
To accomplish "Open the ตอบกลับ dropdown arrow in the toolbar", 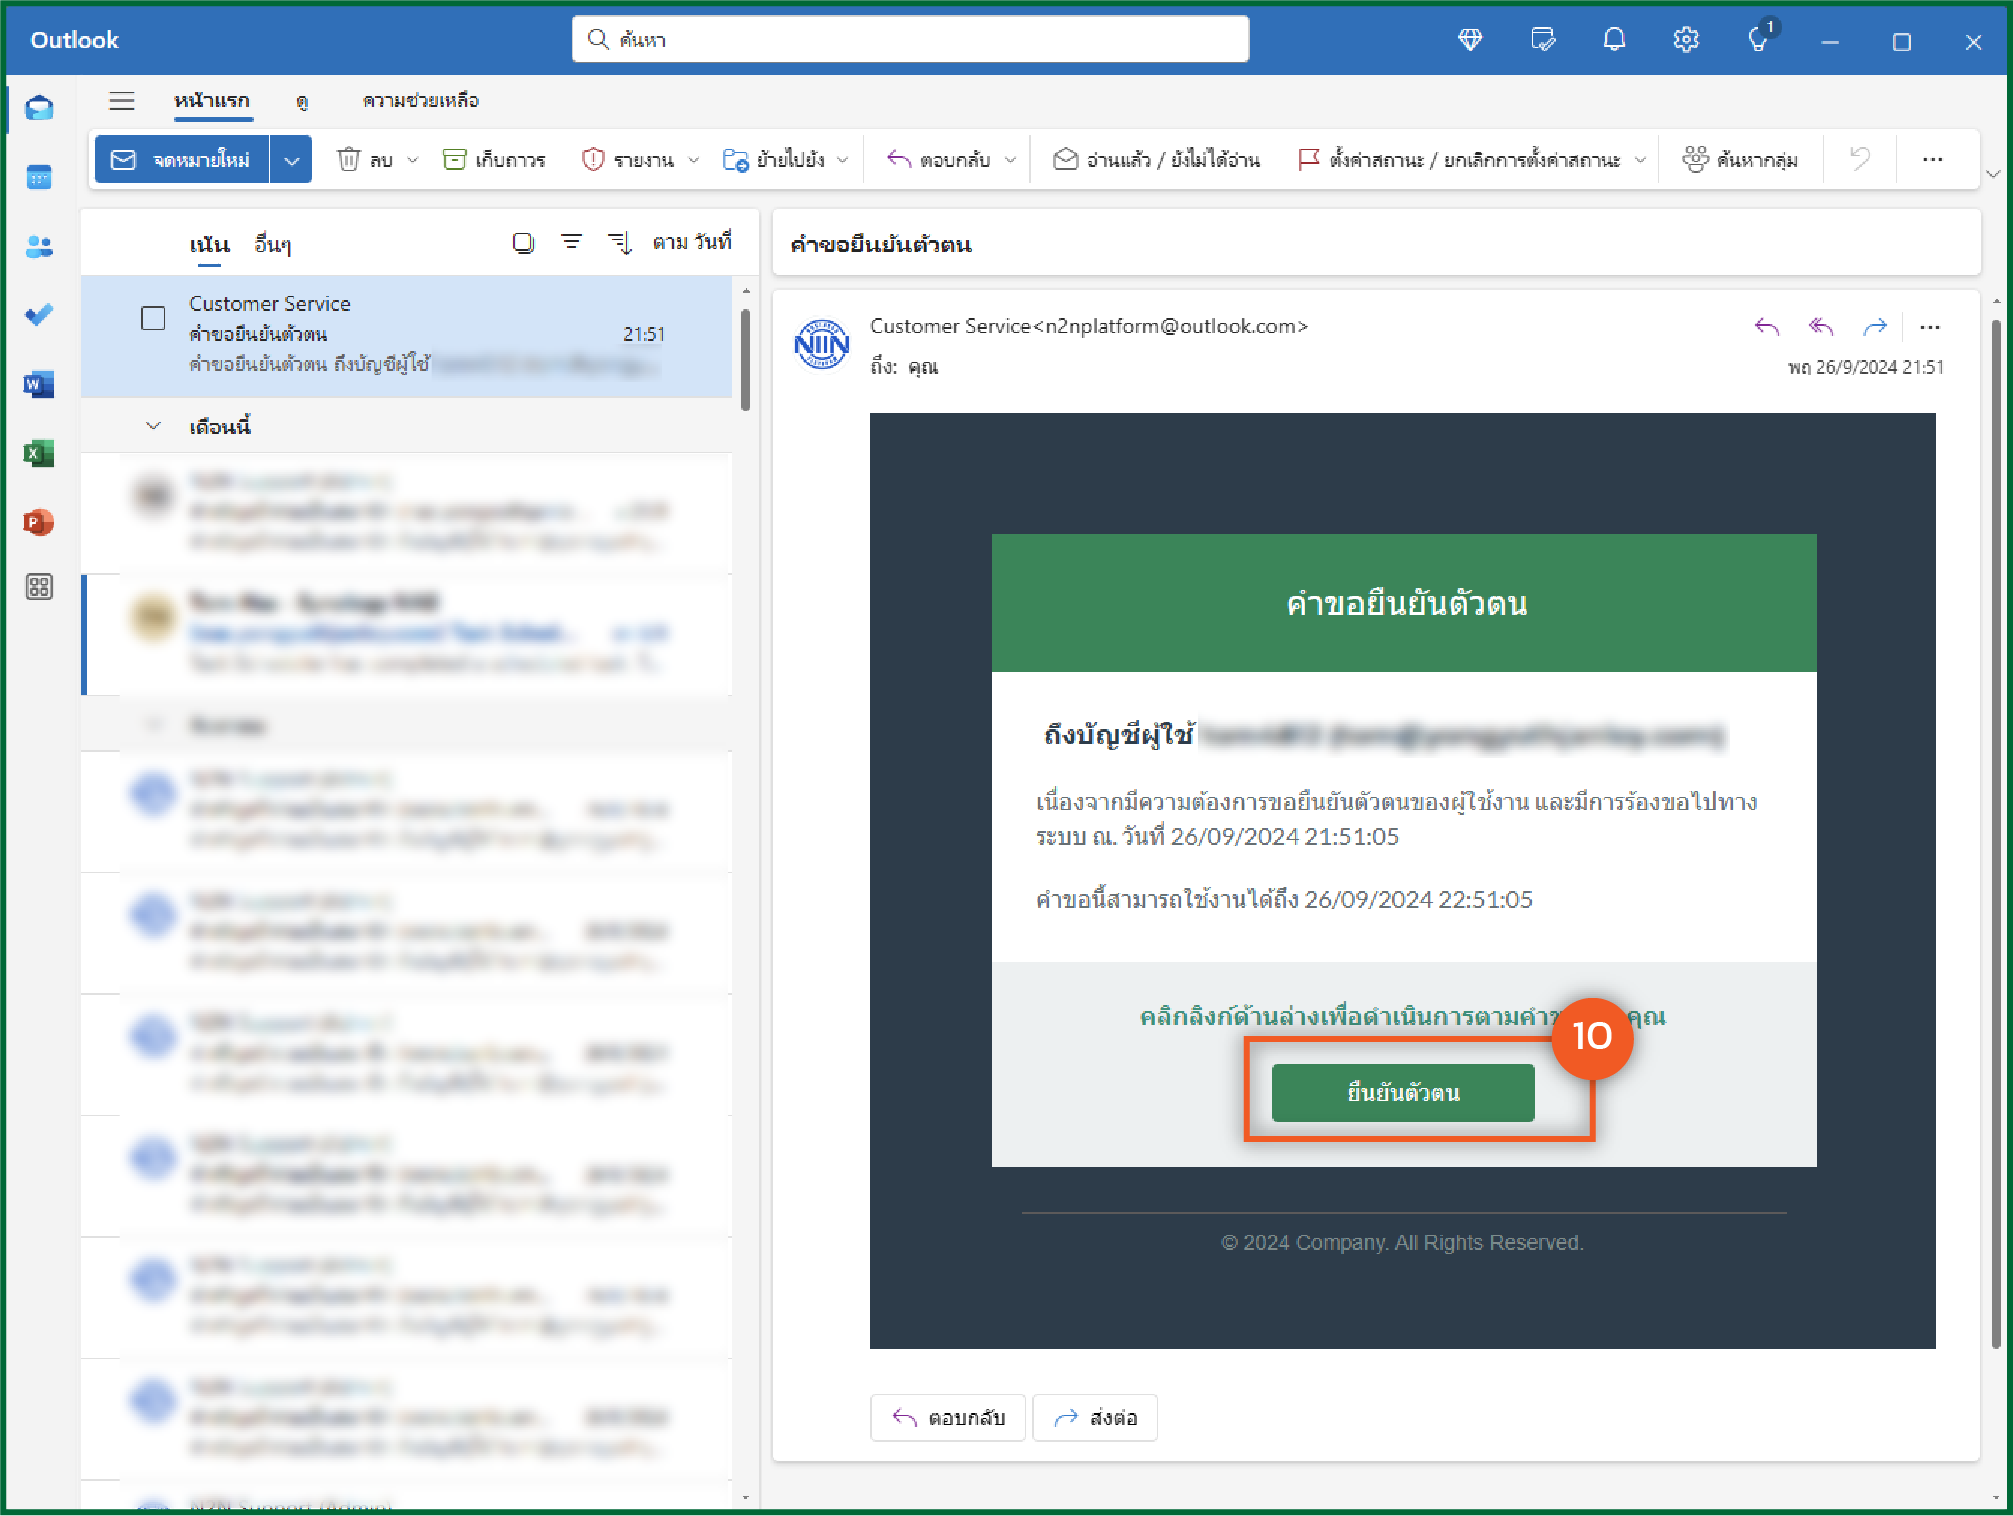I will pyautogui.click(x=1010, y=160).
